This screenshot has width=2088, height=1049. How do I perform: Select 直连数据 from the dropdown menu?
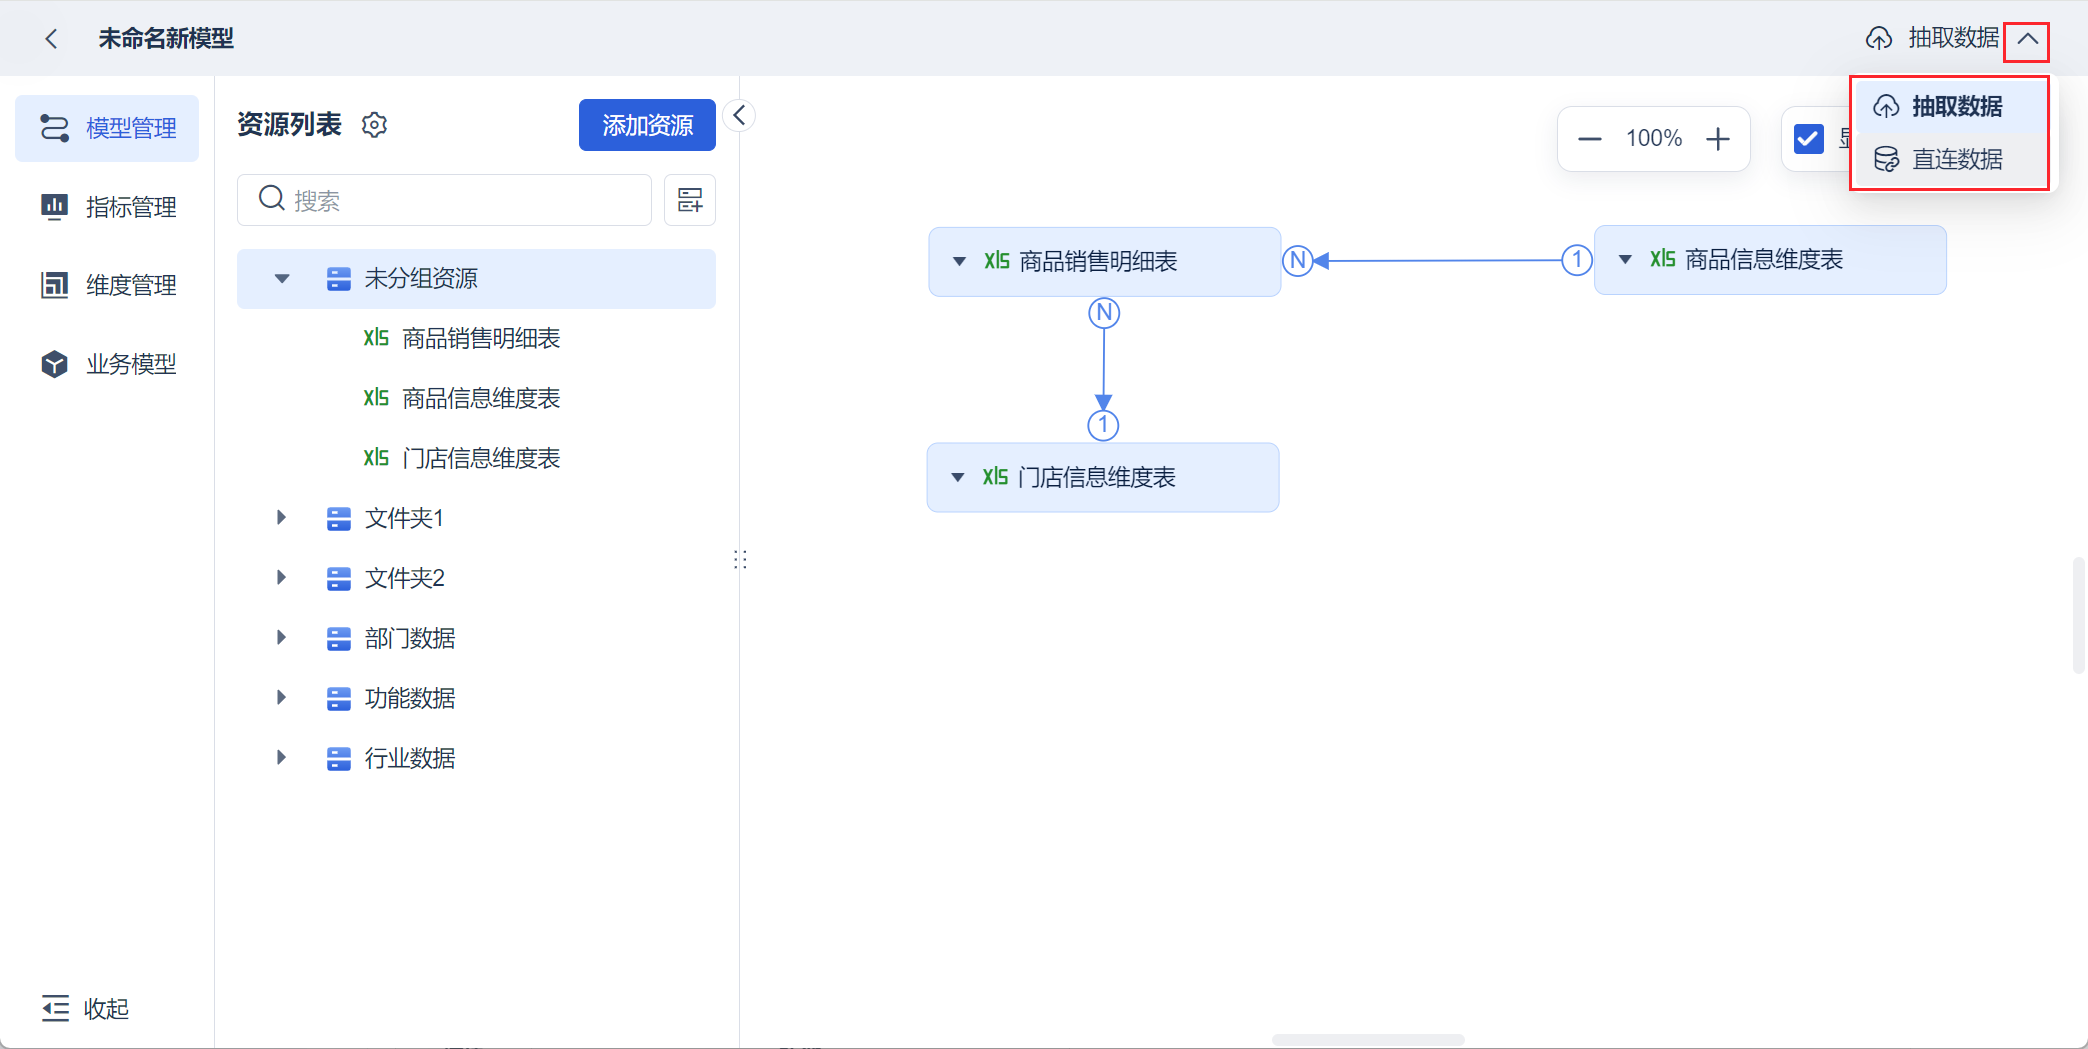1956,160
